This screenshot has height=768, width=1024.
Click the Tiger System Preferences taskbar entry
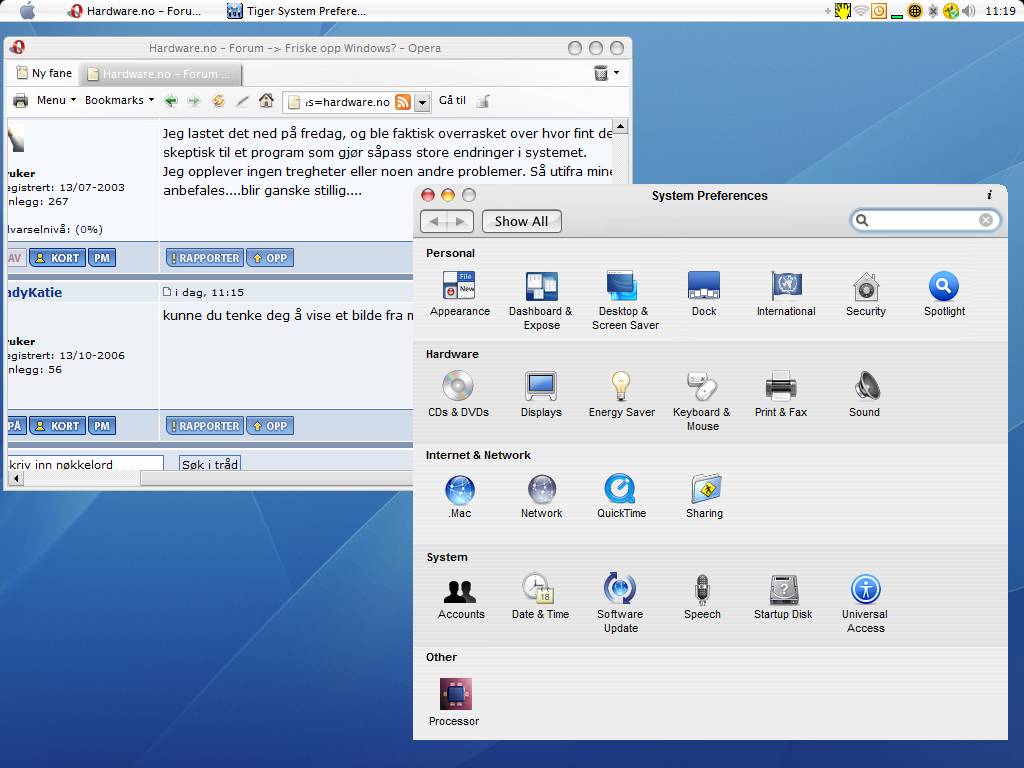(x=296, y=11)
